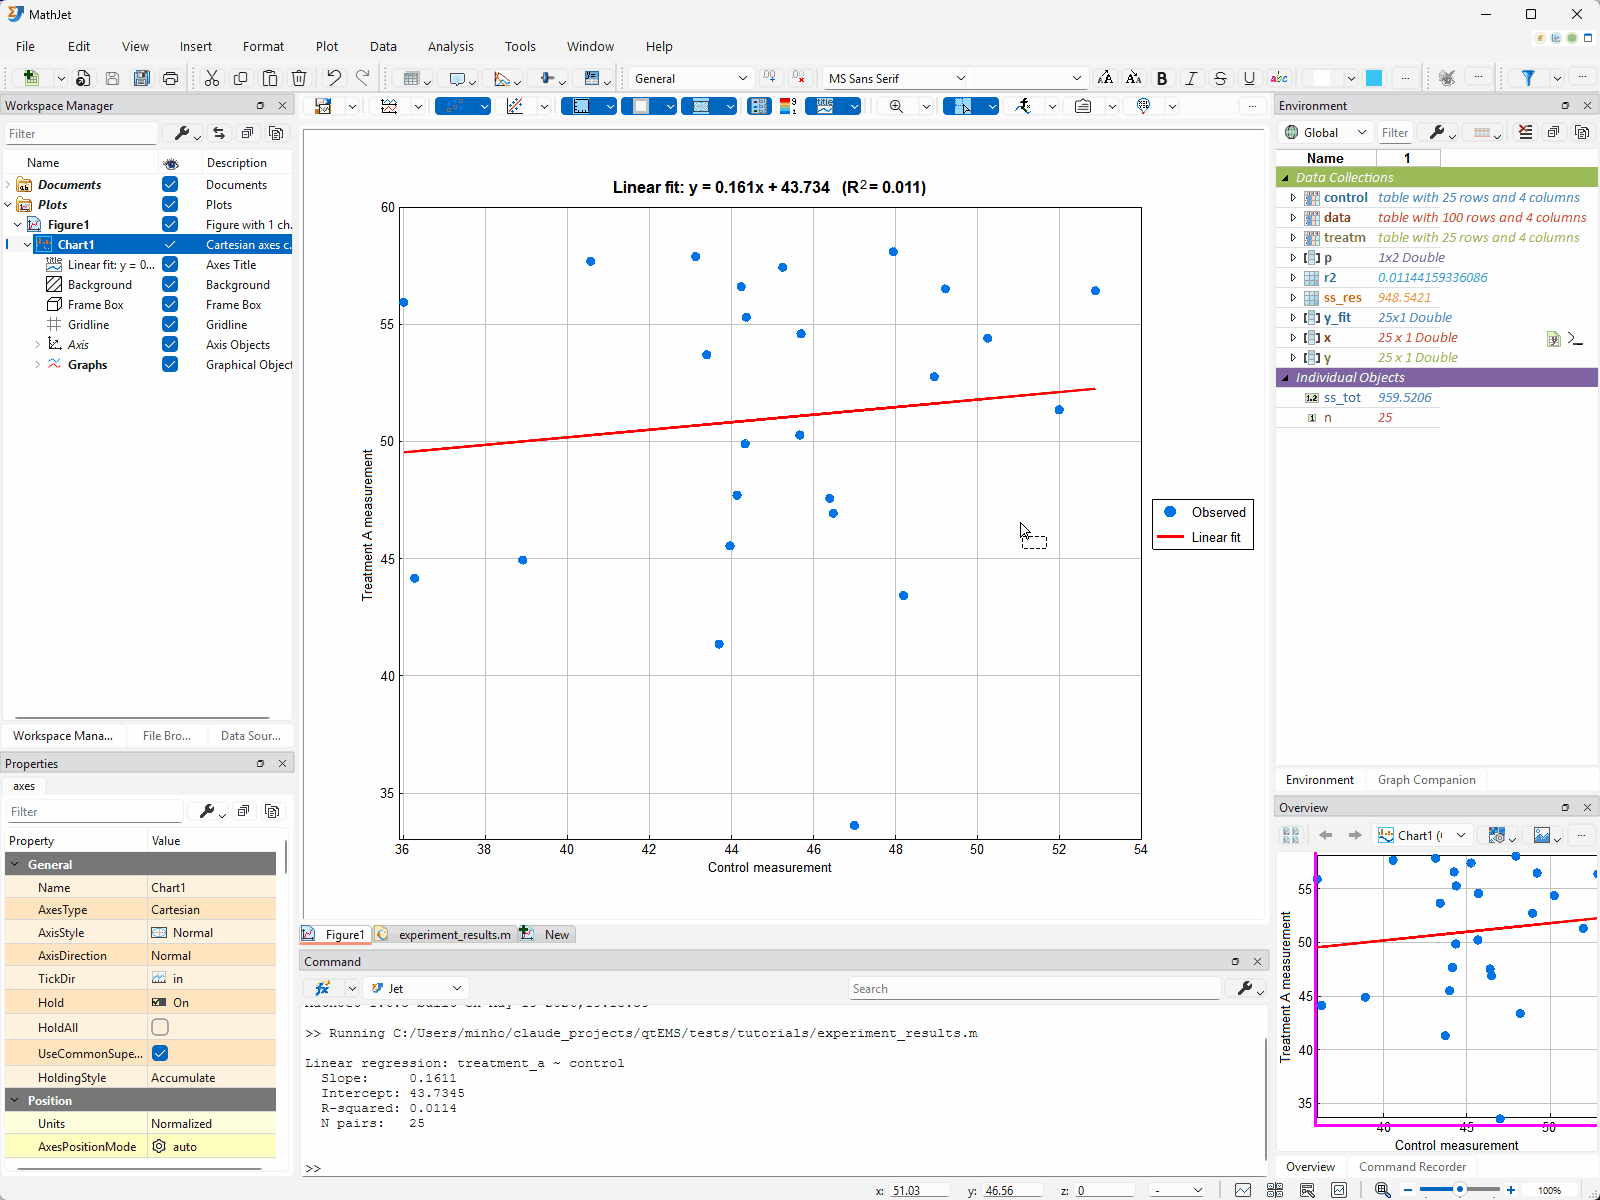Image resolution: width=1600 pixels, height=1200 pixels.
Task: Switch to Command Recorder tab
Action: [1412, 1167]
